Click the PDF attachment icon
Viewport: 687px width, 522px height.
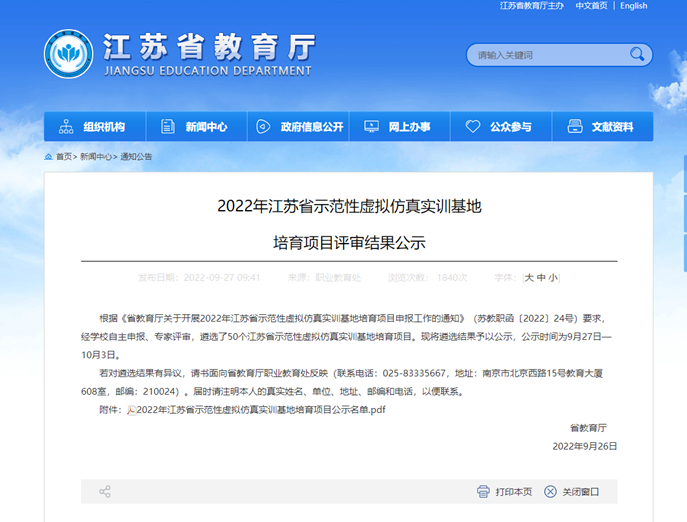tap(130, 410)
